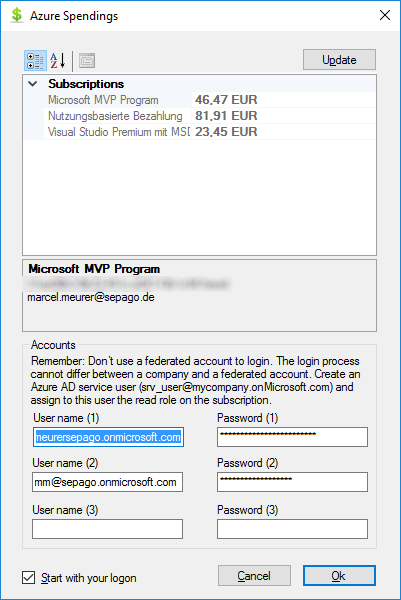This screenshot has height=600, width=401.
Task: Focus the empty Password (3) field
Action: [x=292, y=529]
